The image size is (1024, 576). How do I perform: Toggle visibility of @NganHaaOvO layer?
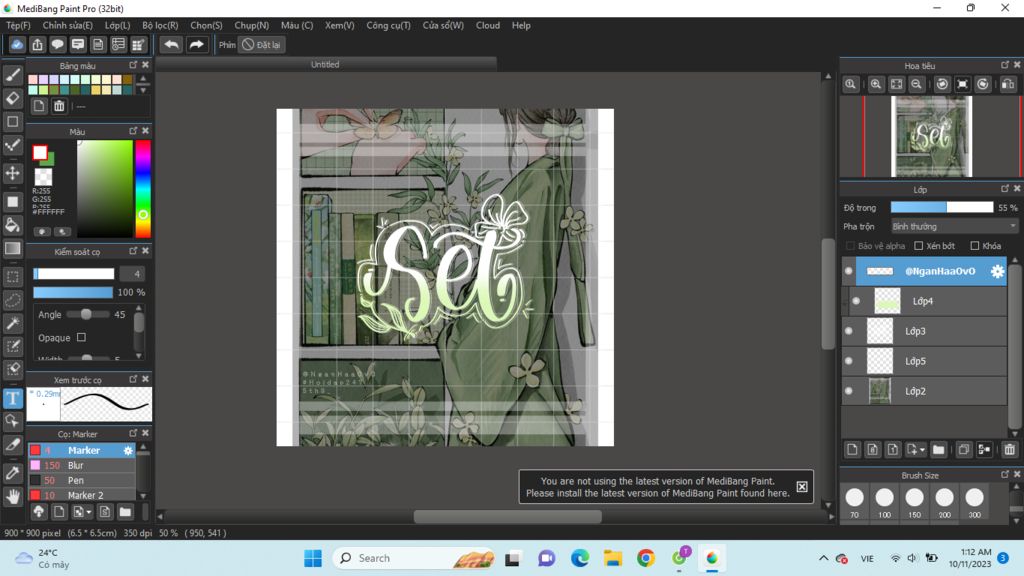848,271
